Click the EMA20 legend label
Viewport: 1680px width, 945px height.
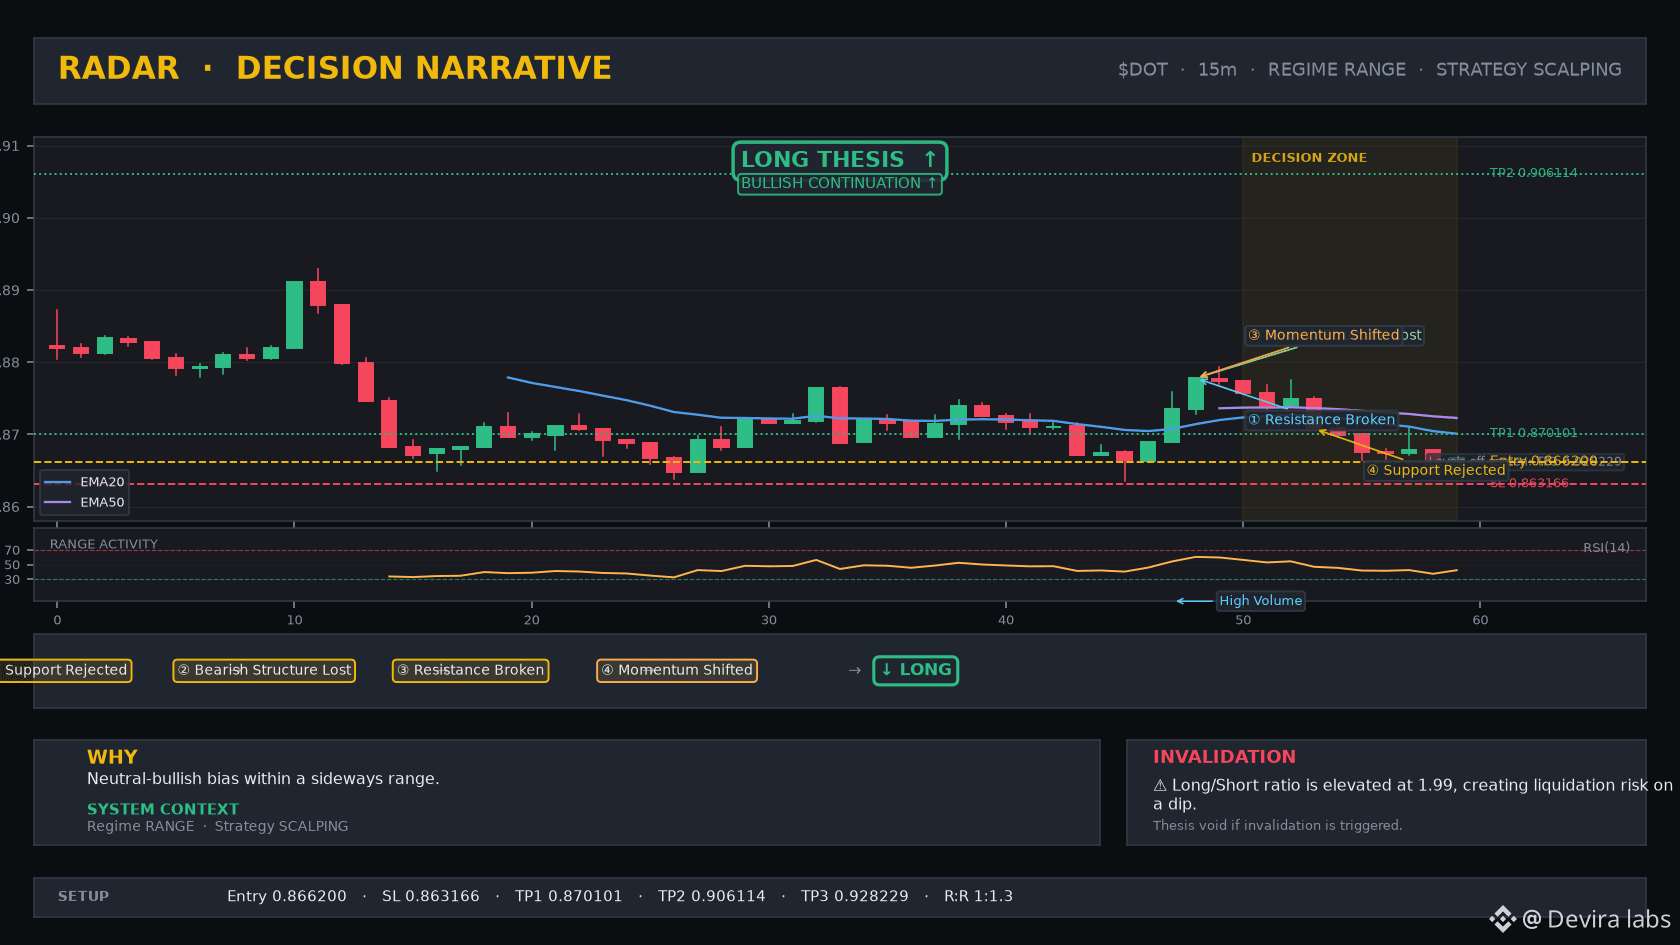102,482
